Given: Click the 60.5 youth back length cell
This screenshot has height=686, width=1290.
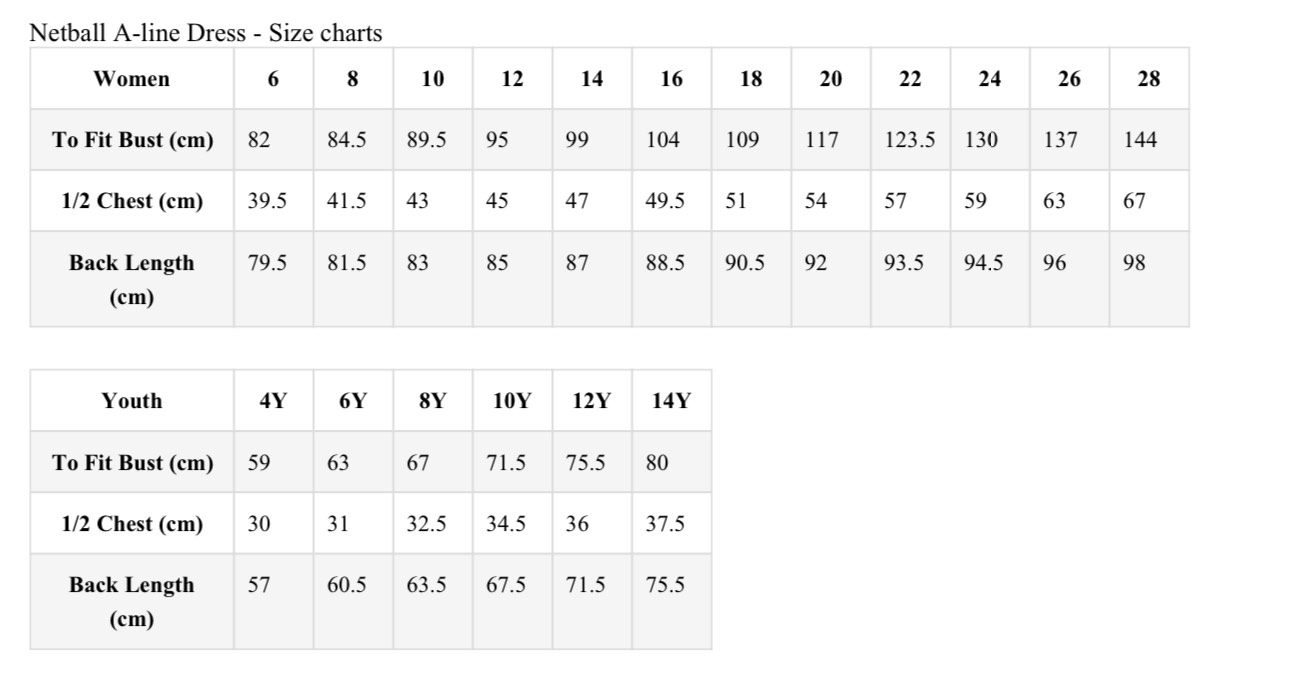Looking at the screenshot, I should 353,601.
